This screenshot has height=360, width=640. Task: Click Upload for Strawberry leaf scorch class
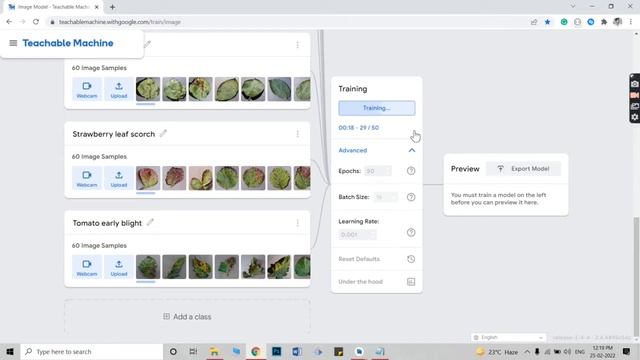point(119,178)
